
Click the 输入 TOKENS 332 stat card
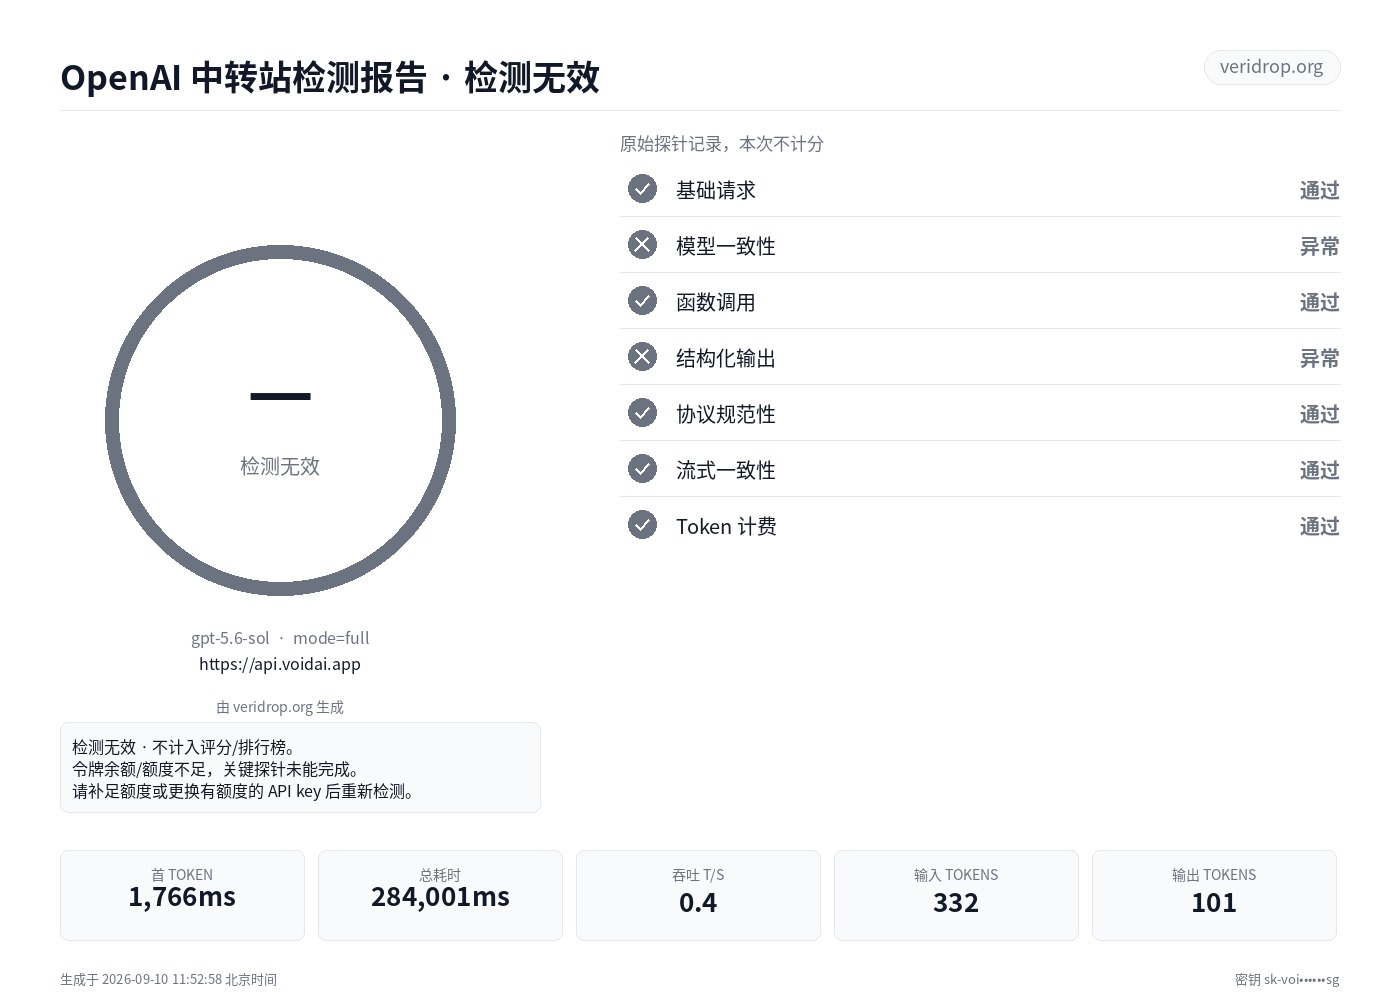(x=956, y=895)
